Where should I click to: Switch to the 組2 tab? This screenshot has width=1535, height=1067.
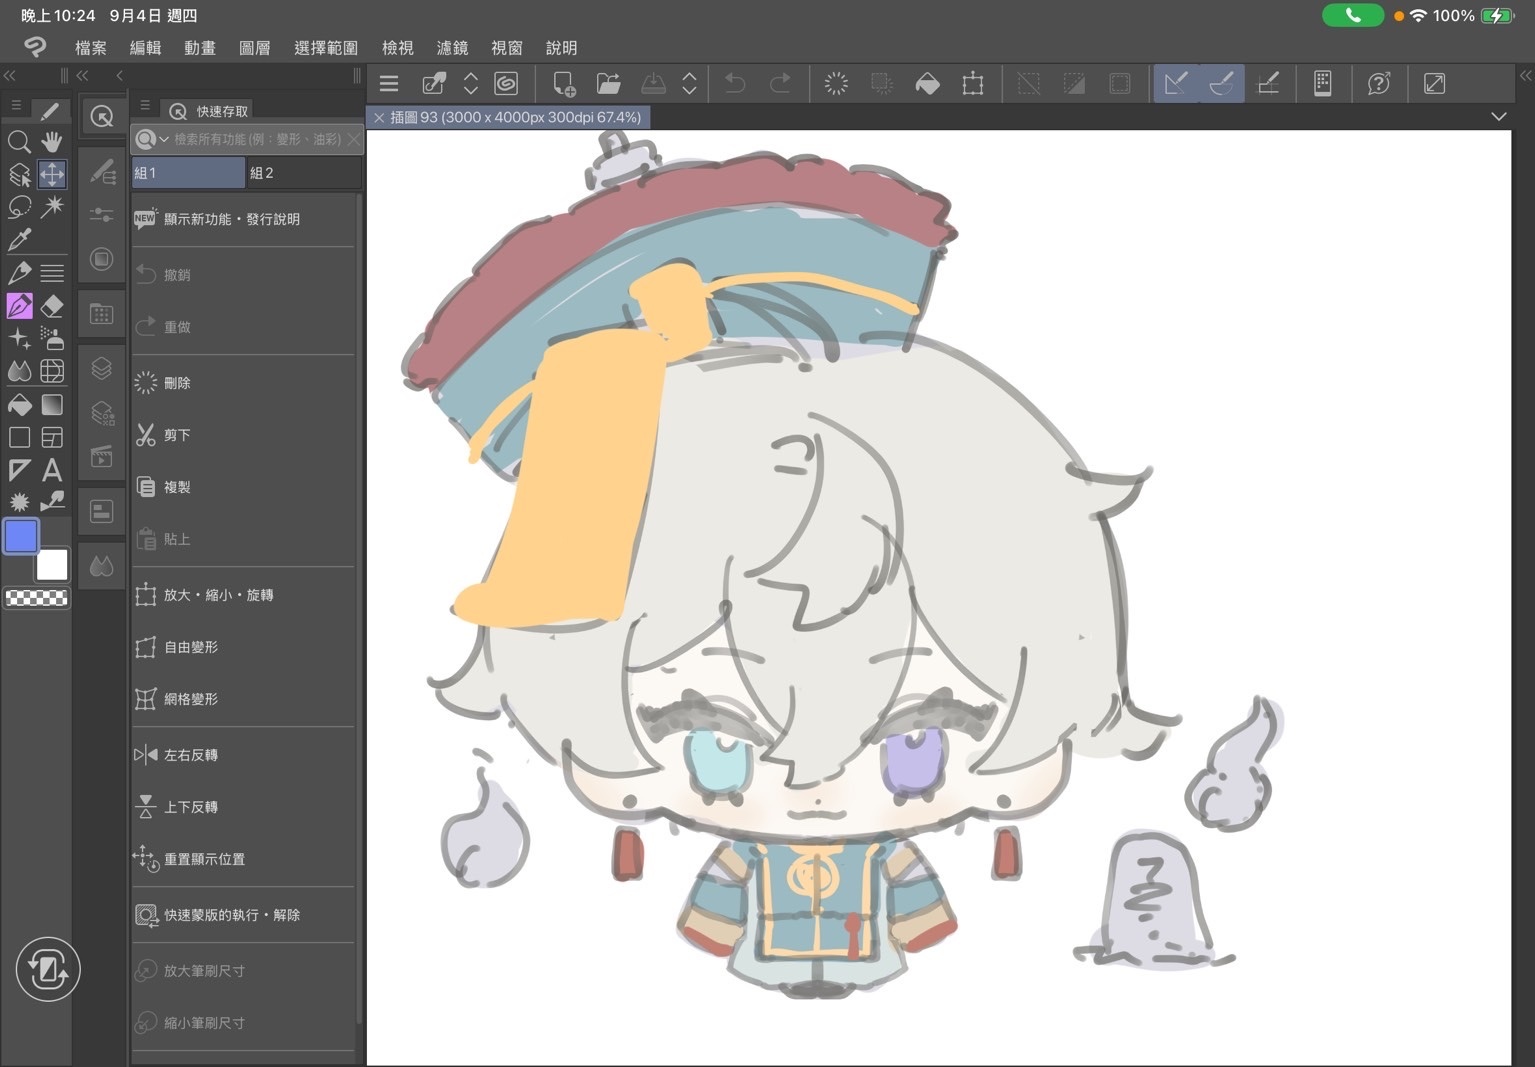[303, 173]
